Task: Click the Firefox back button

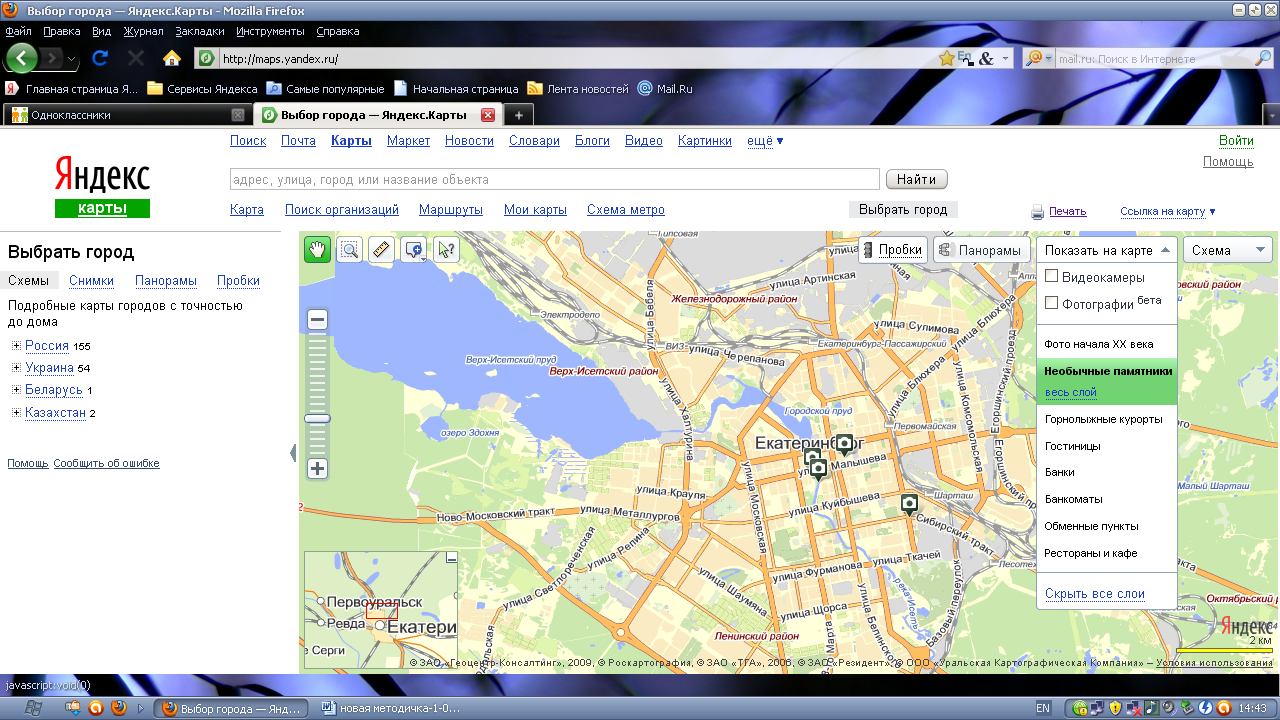Action: (x=22, y=57)
